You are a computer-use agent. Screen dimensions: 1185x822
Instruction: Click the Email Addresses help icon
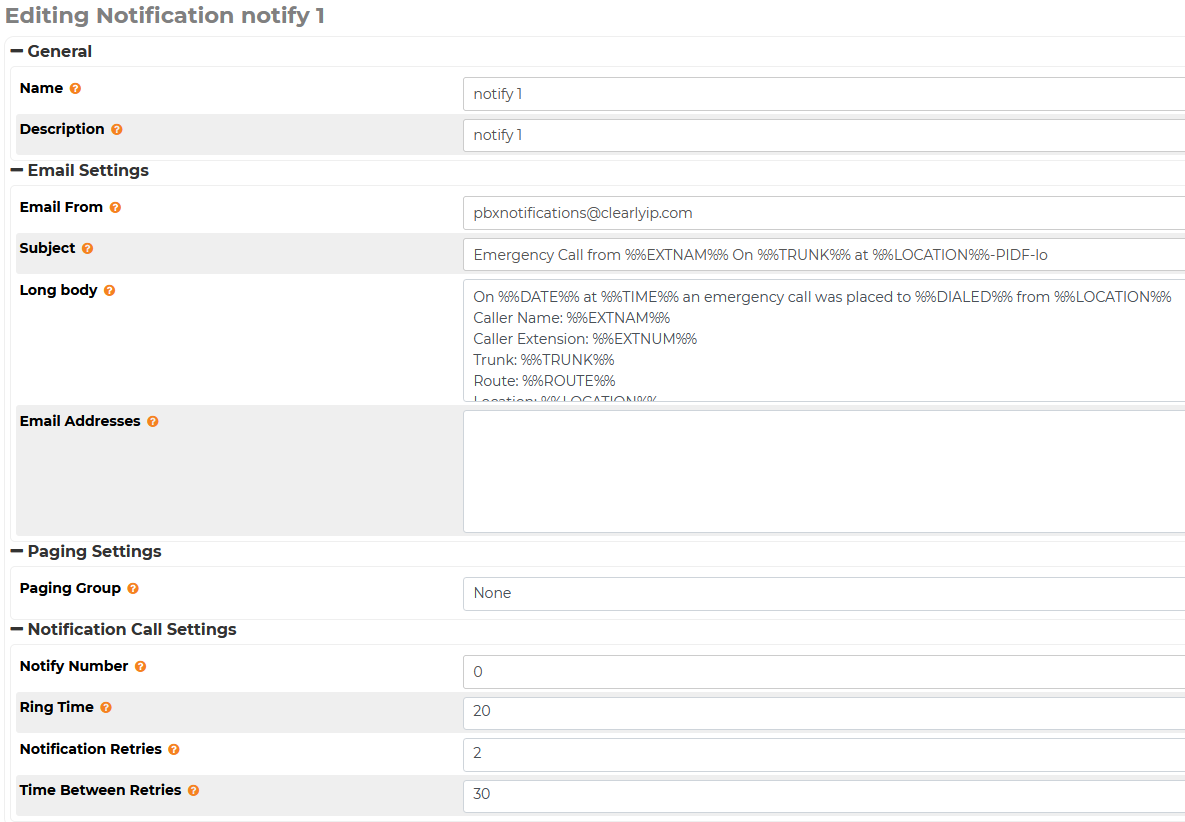(153, 422)
